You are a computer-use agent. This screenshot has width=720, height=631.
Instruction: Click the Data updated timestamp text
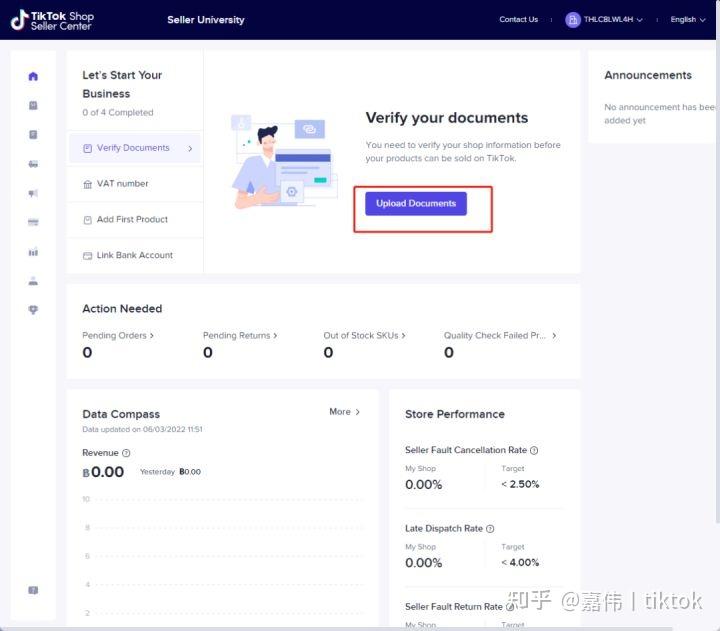tap(142, 429)
